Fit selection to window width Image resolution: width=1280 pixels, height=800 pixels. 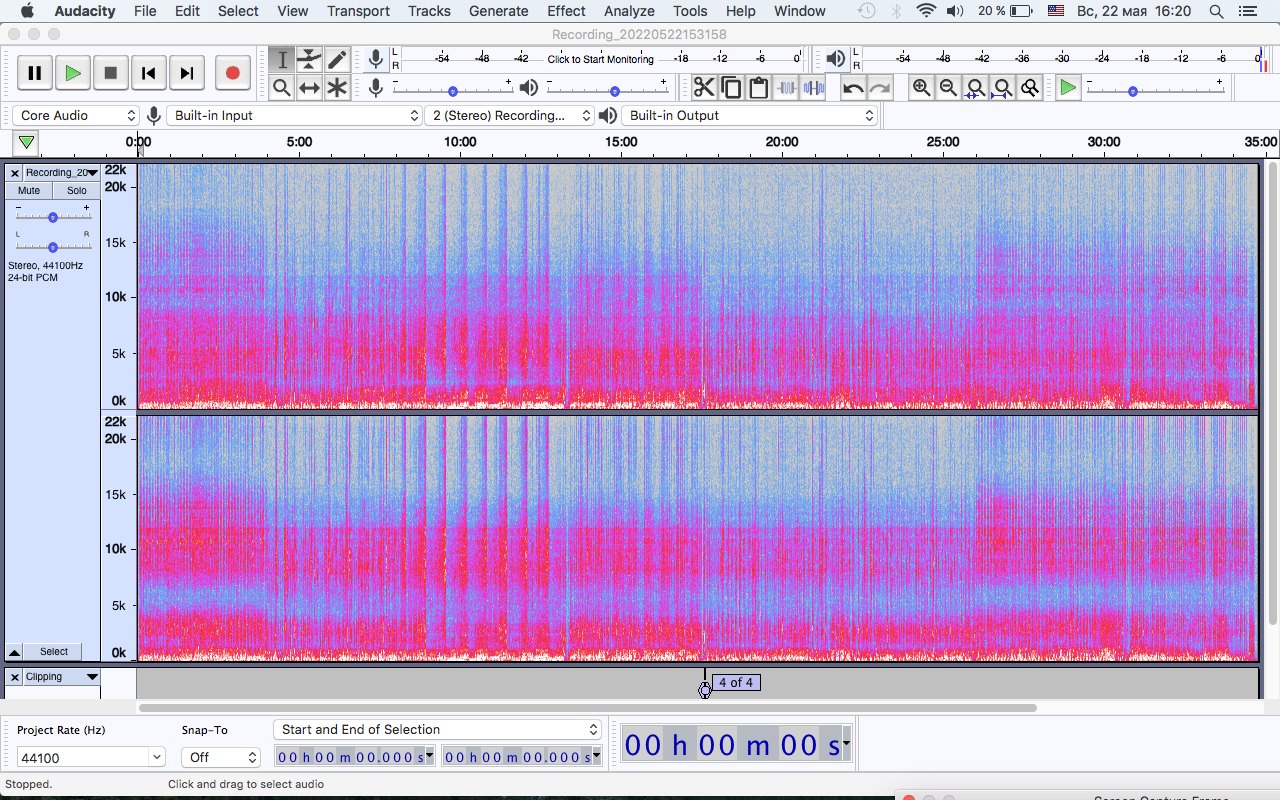point(975,88)
